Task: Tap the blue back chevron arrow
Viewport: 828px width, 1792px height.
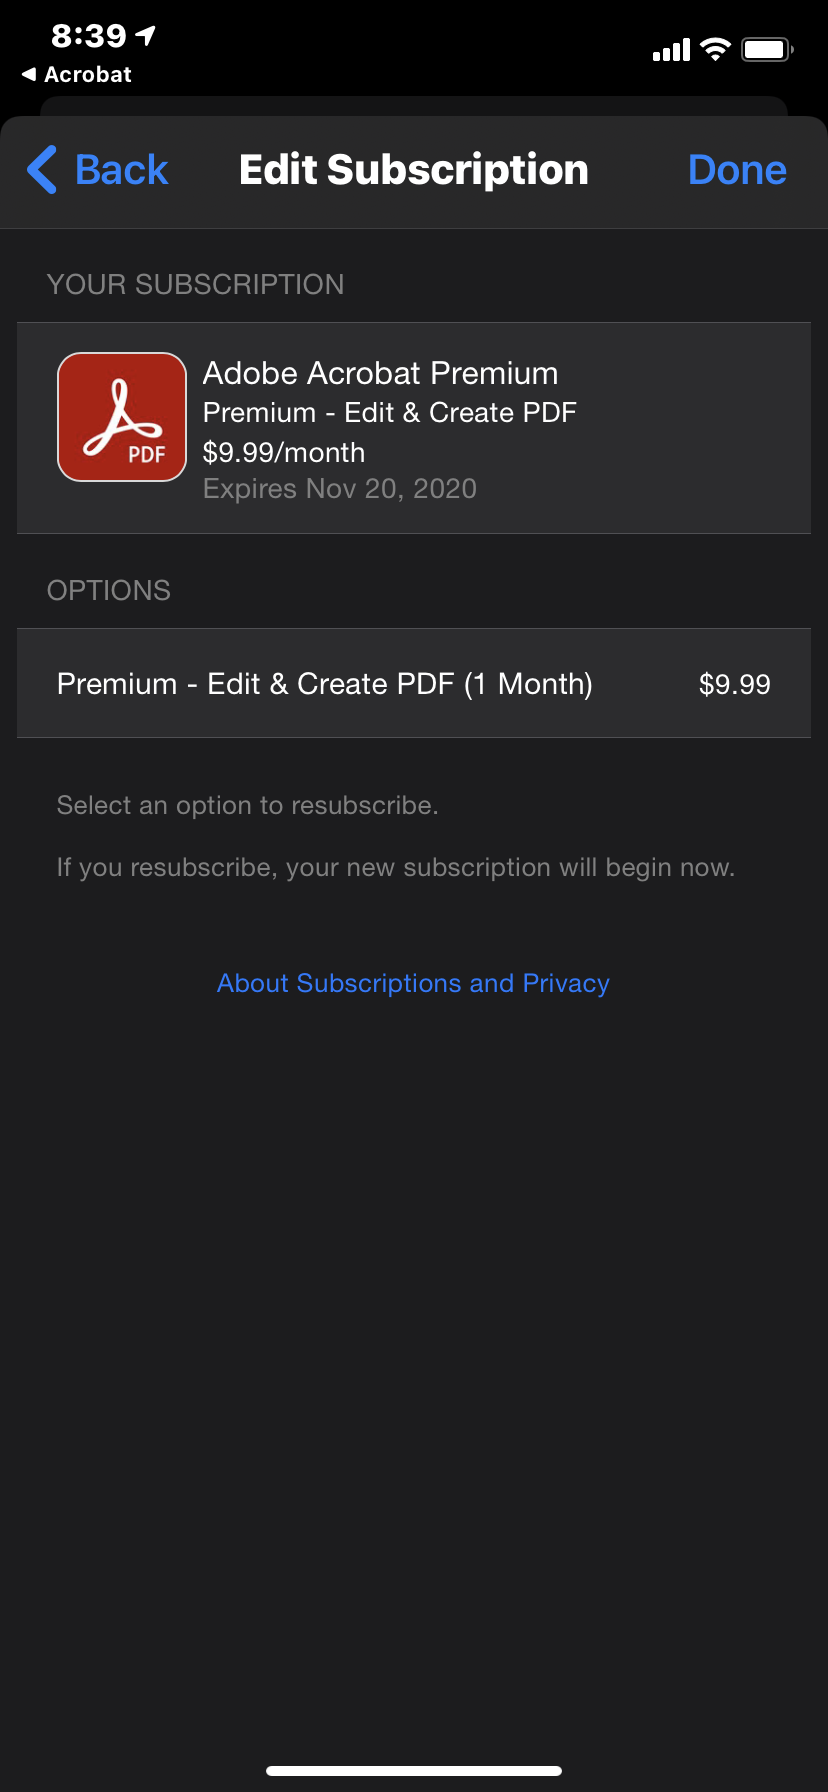Action: [40, 169]
